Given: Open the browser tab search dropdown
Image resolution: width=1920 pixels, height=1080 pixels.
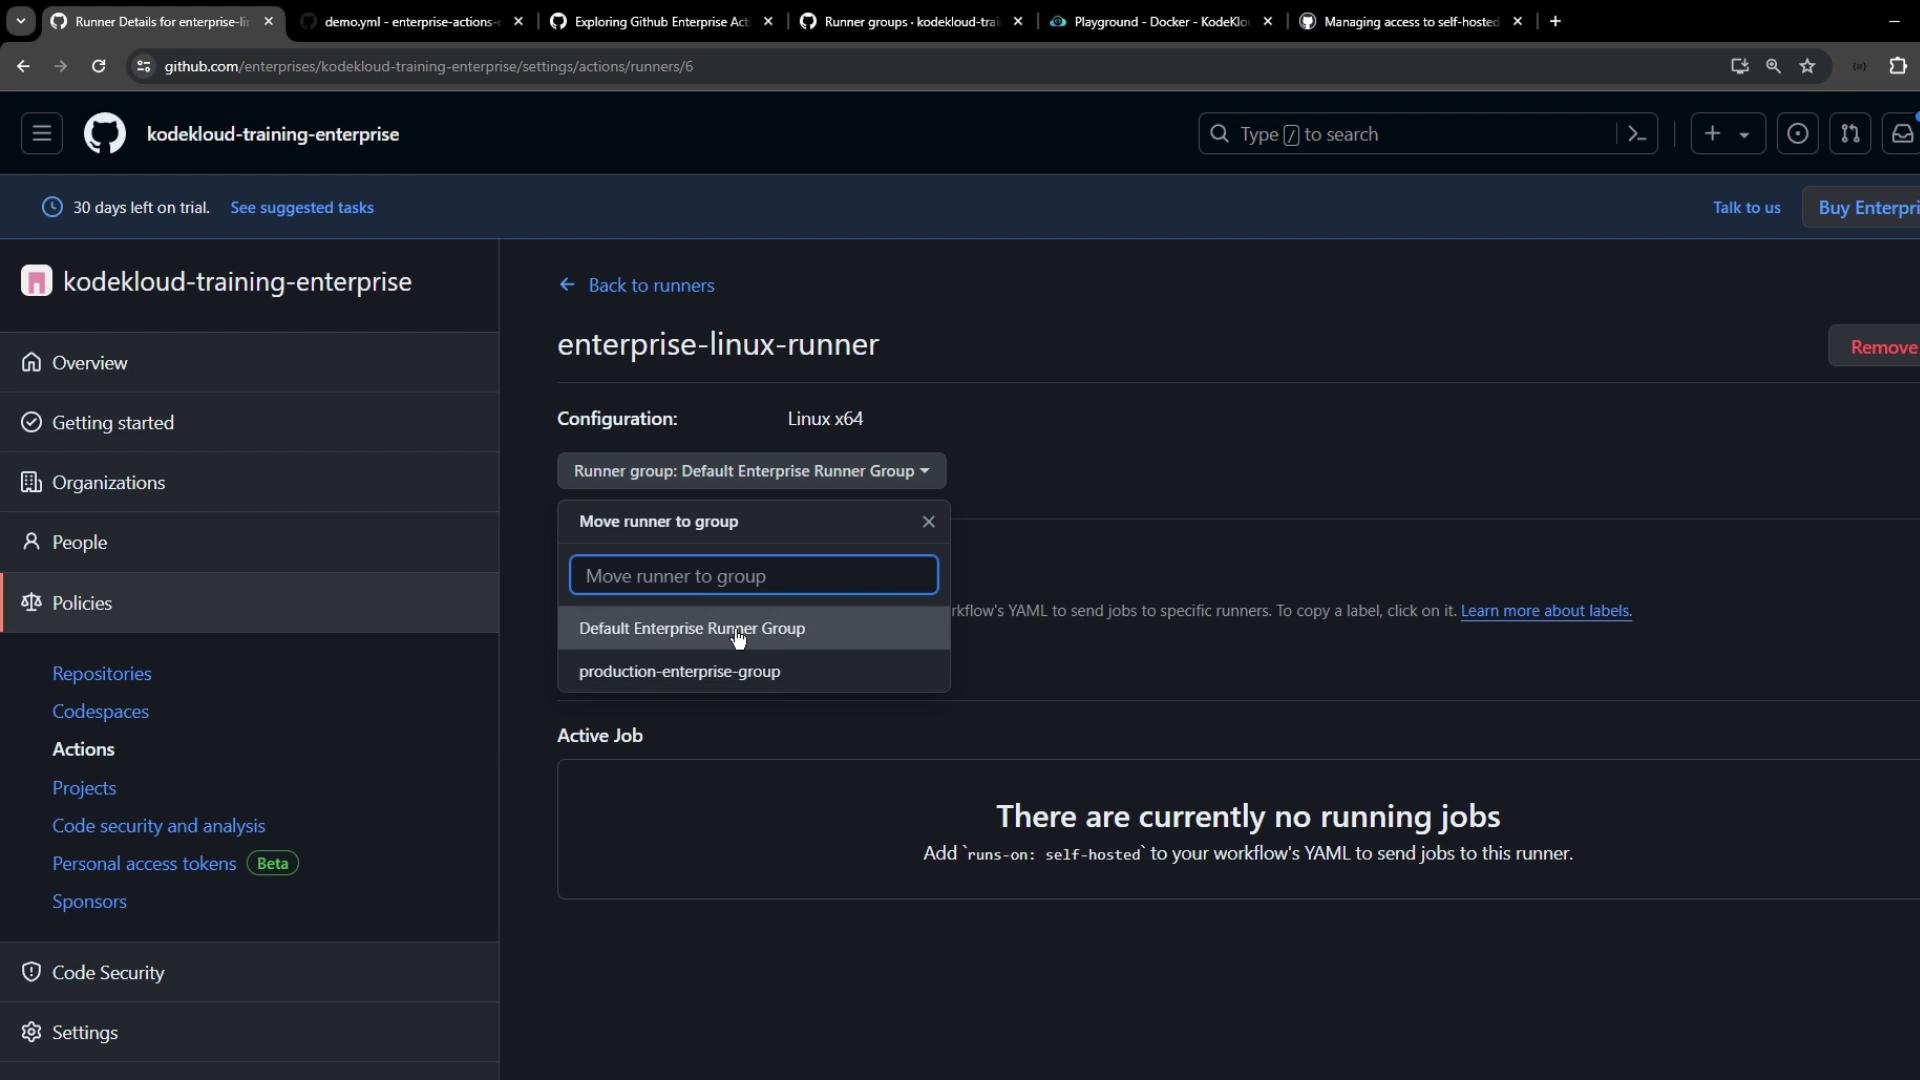Looking at the screenshot, I should click(x=21, y=21).
